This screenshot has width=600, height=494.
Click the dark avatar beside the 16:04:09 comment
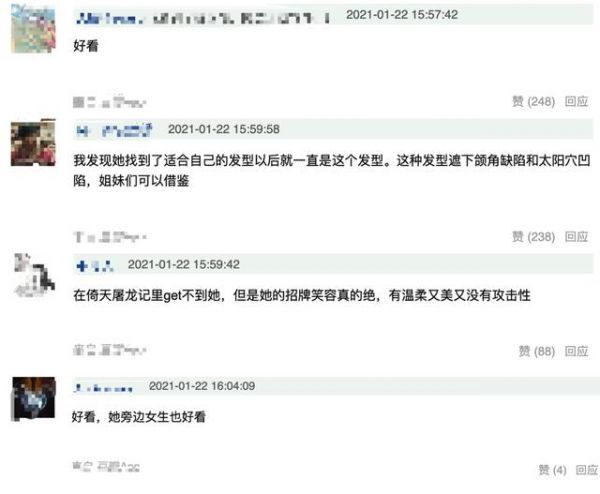click(34, 399)
